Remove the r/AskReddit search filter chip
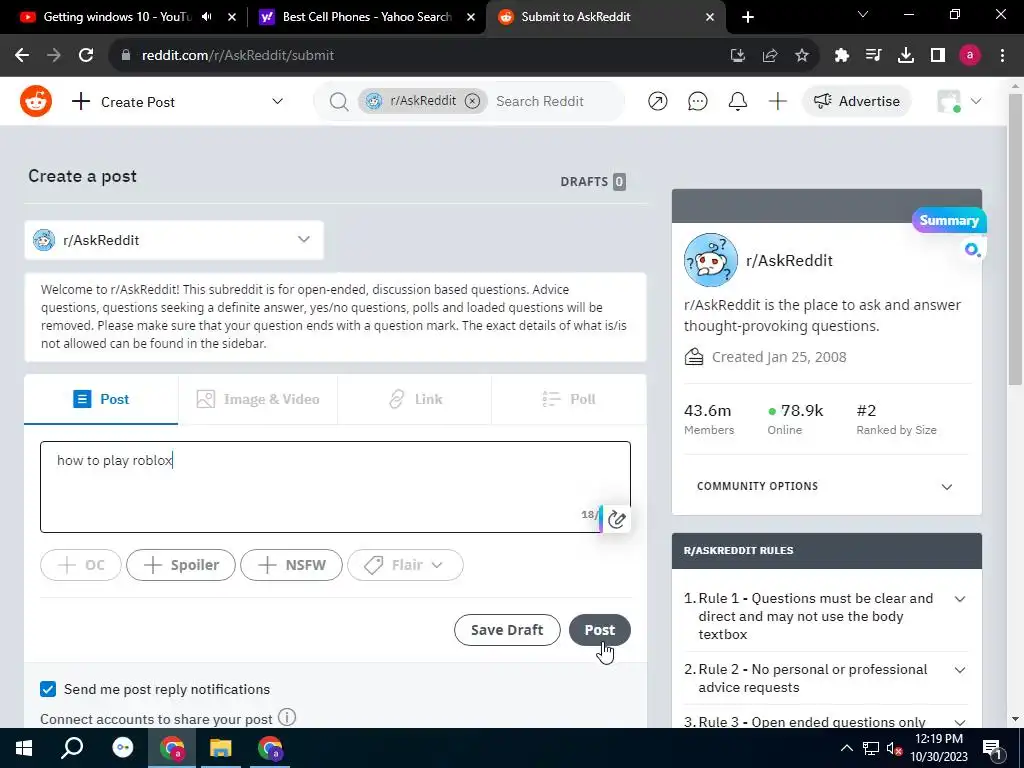1024x768 pixels. click(472, 101)
